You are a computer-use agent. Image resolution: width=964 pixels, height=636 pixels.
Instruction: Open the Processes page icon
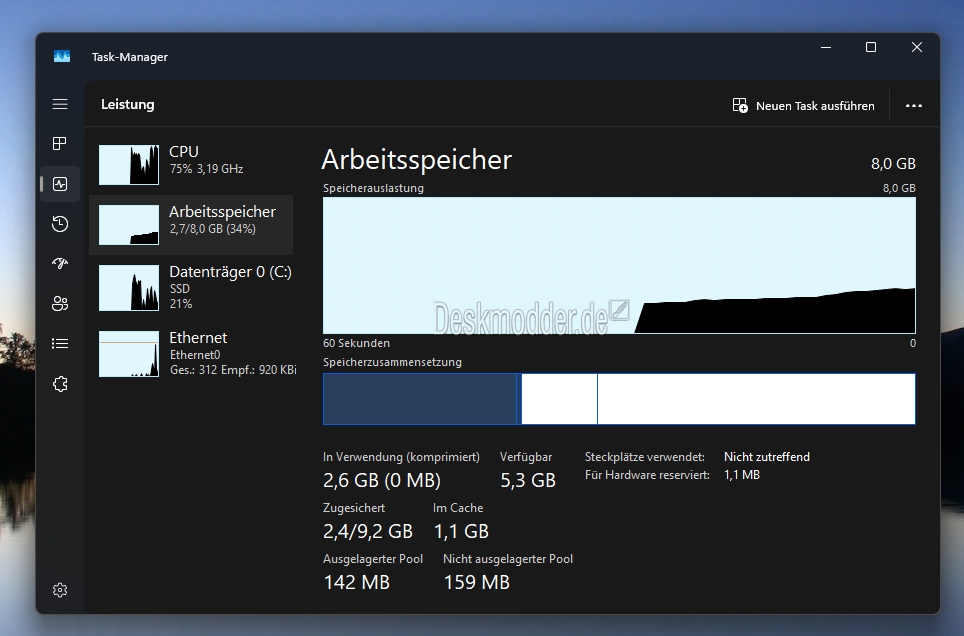click(60, 144)
